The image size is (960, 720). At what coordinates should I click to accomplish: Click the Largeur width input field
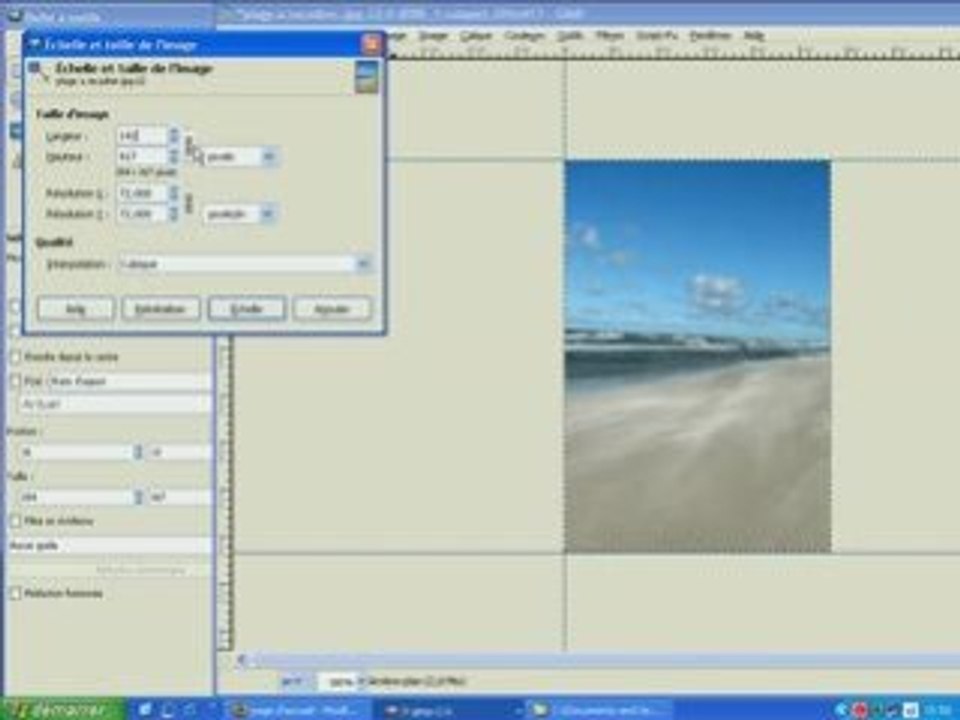142,135
